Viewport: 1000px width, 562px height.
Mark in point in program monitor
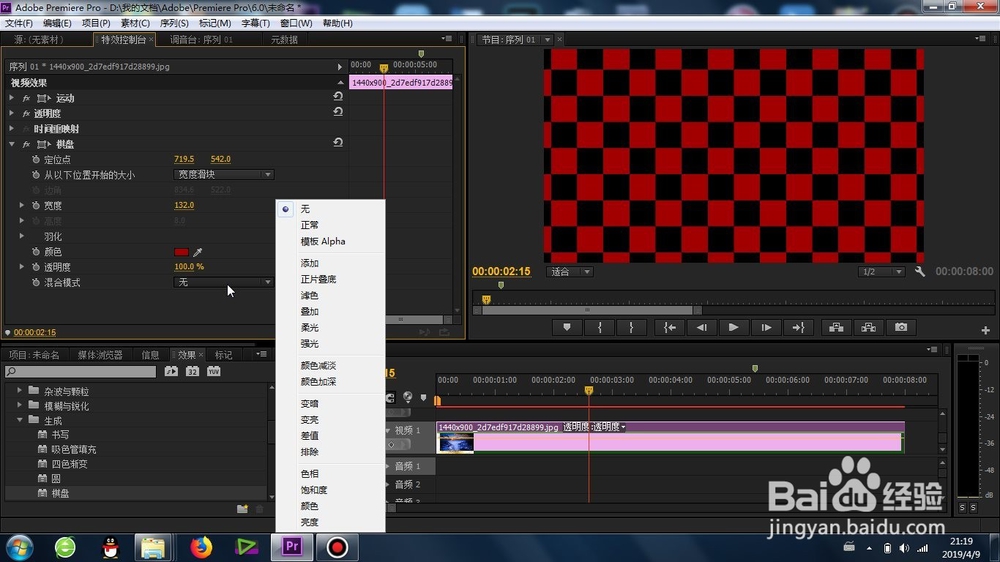(x=599, y=327)
